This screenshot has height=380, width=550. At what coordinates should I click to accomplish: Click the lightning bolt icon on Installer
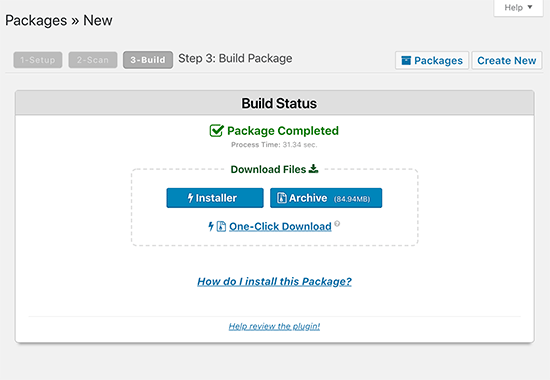190,198
